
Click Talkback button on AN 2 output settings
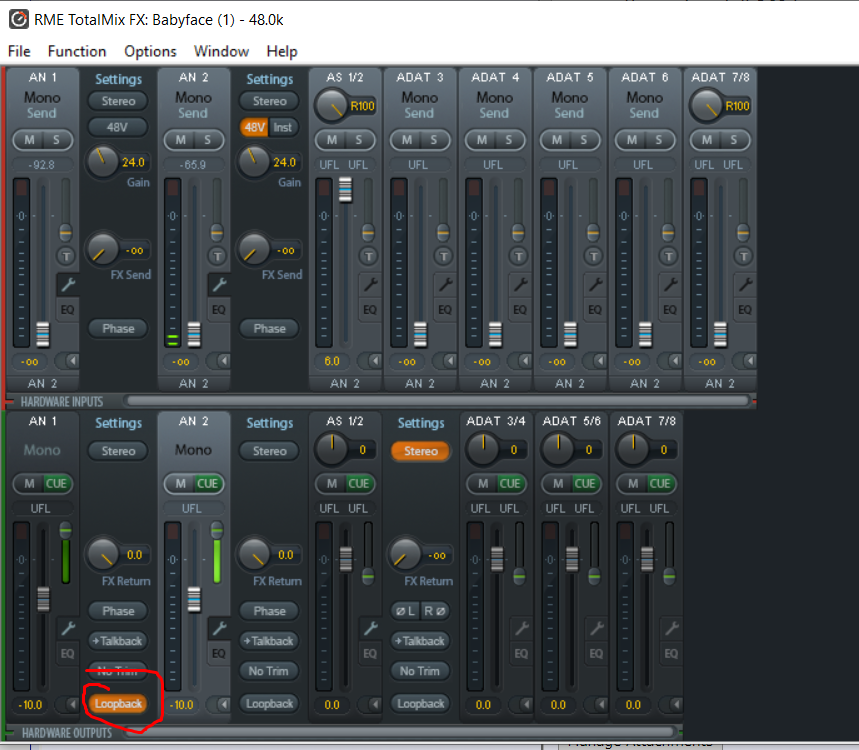pyautogui.click(x=270, y=641)
